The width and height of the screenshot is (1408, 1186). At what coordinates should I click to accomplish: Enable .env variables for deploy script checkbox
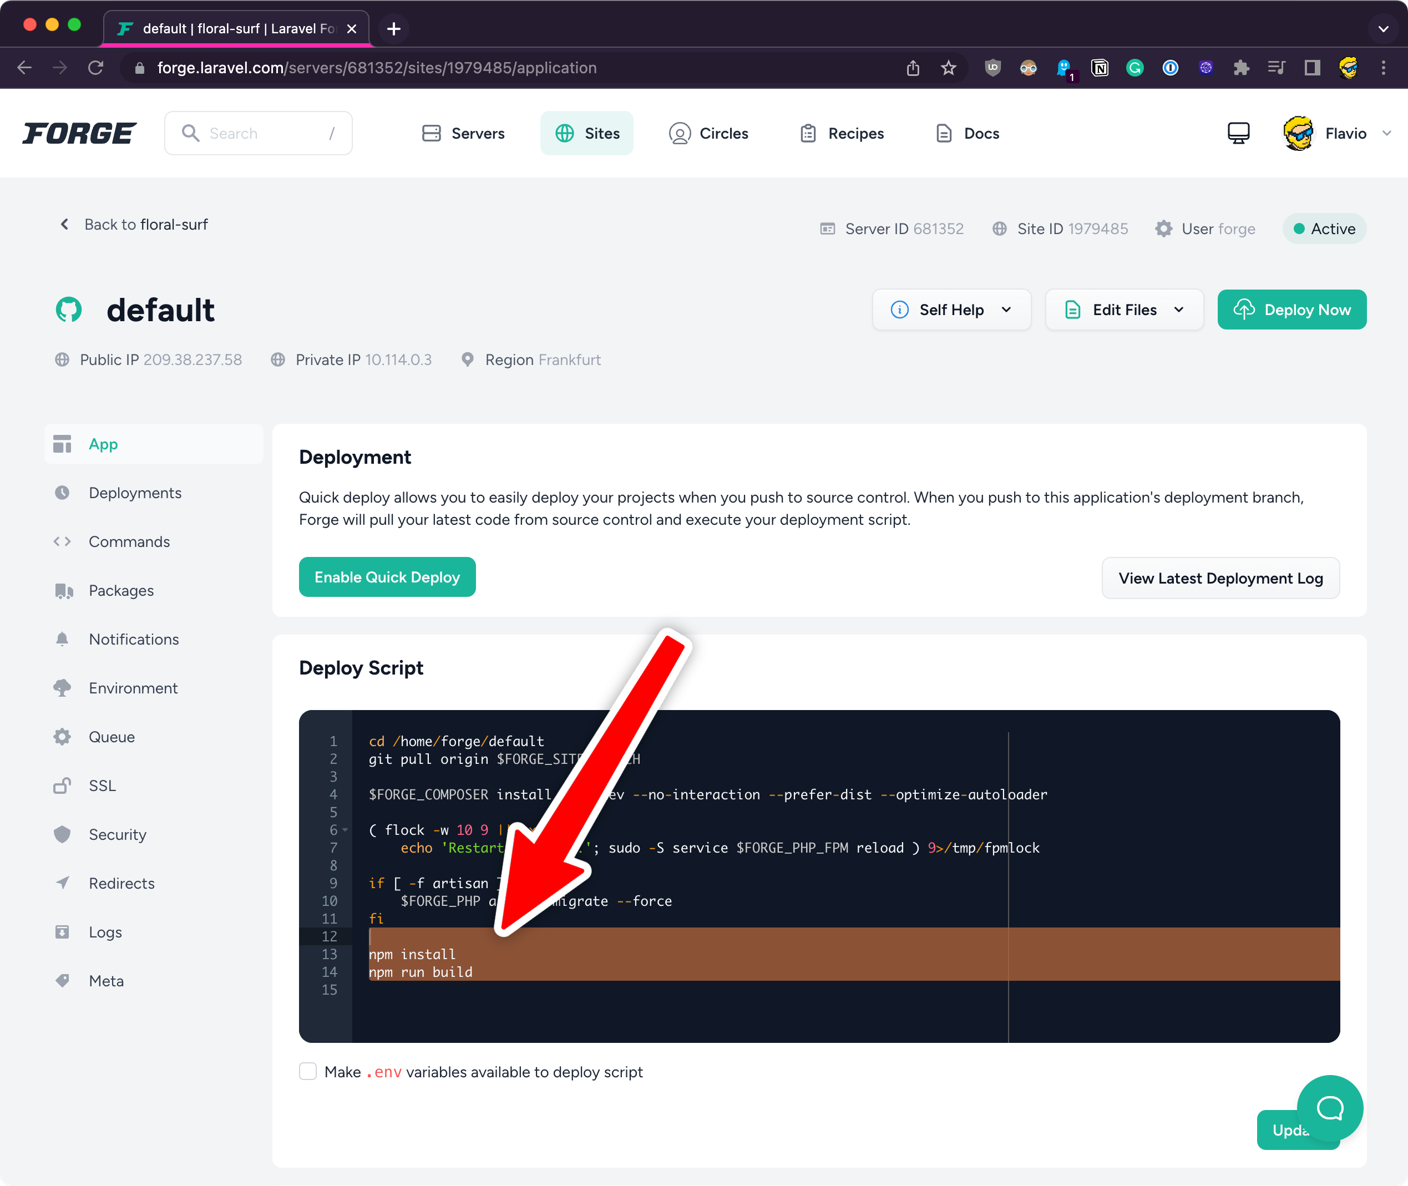tap(308, 1071)
